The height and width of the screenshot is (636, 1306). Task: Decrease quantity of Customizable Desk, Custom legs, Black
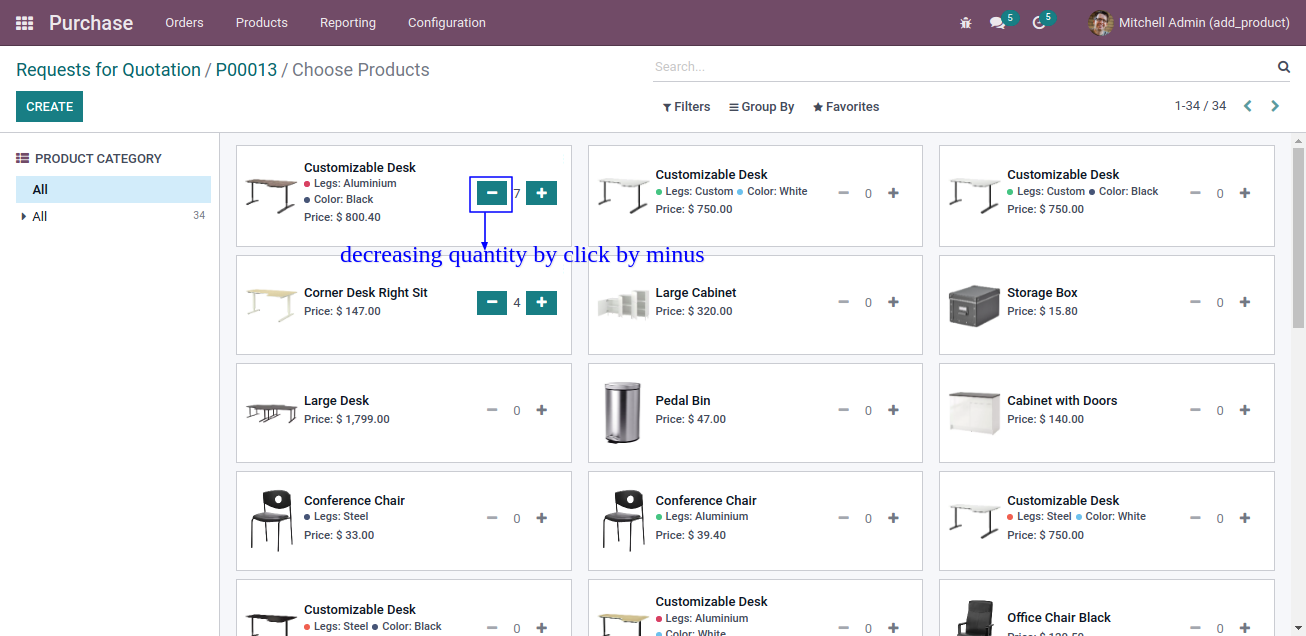(1195, 194)
